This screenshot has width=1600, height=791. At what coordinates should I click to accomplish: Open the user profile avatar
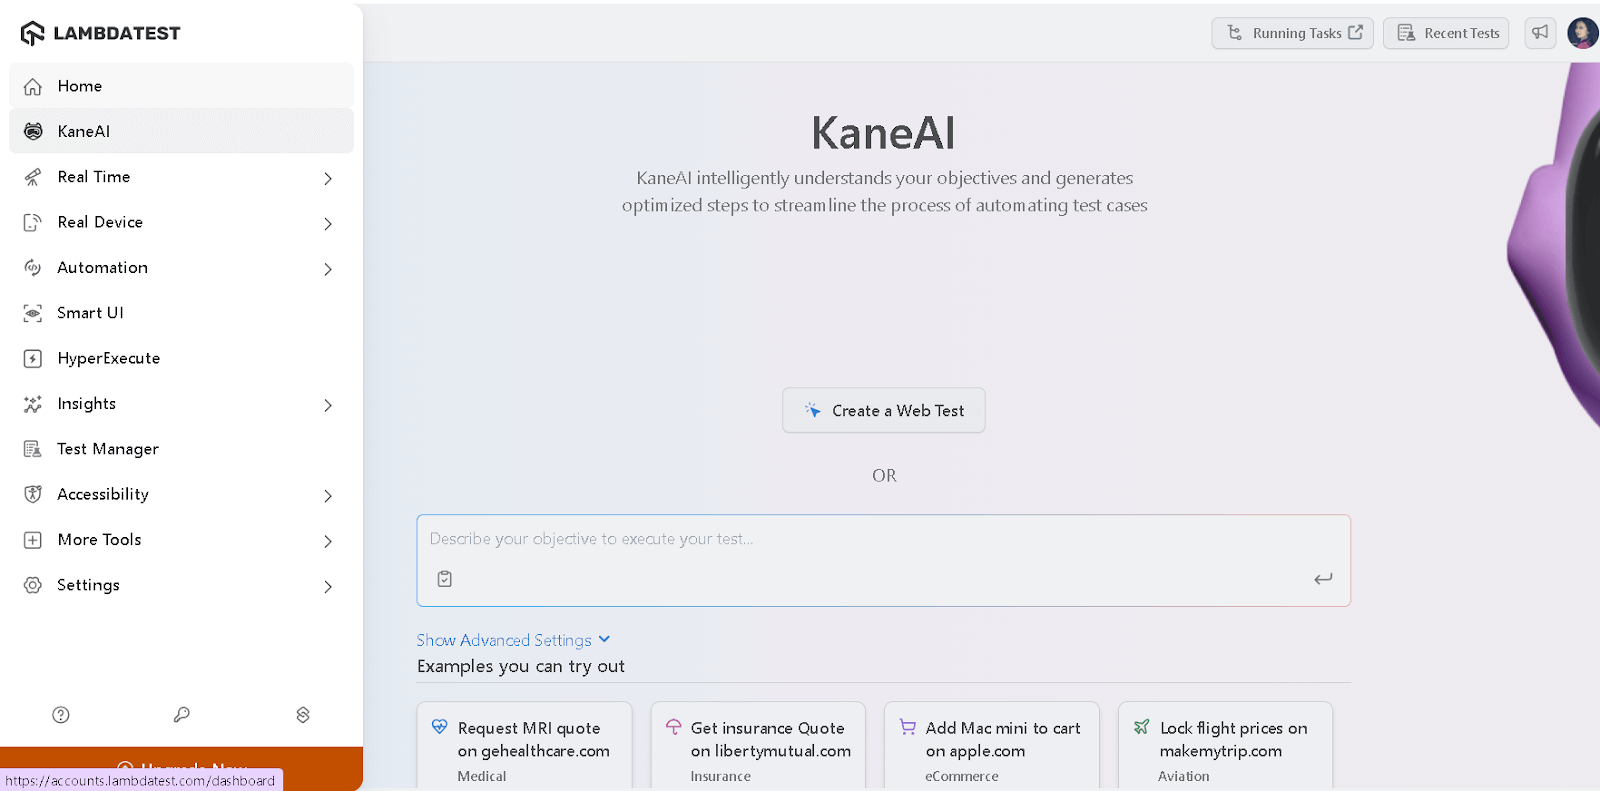coord(1583,33)
